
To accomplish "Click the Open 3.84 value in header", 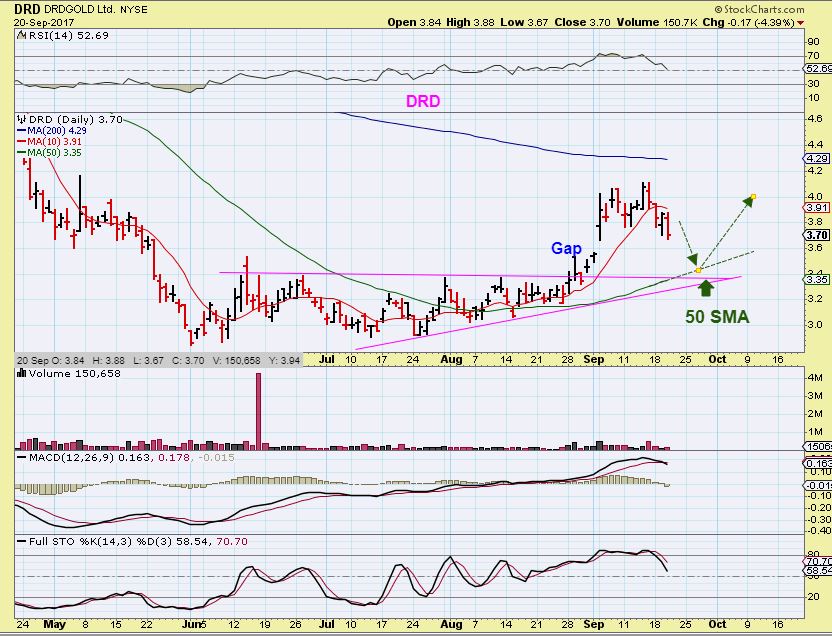I will click(414, 22).
